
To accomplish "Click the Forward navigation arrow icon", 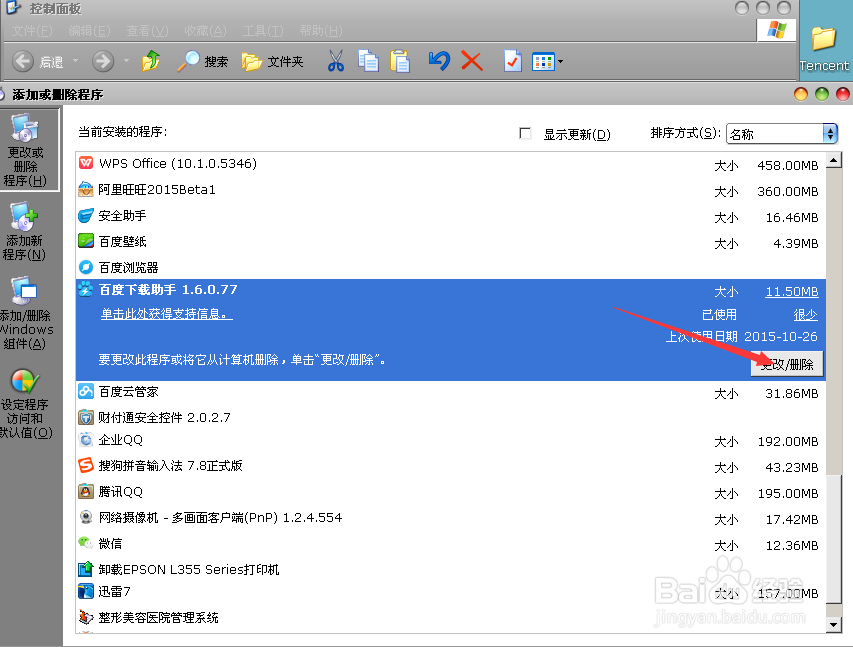I will [103, 61].
